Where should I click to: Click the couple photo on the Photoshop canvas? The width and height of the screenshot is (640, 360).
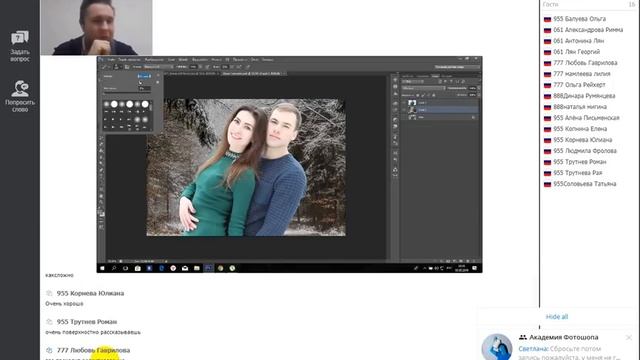(246, 167)
